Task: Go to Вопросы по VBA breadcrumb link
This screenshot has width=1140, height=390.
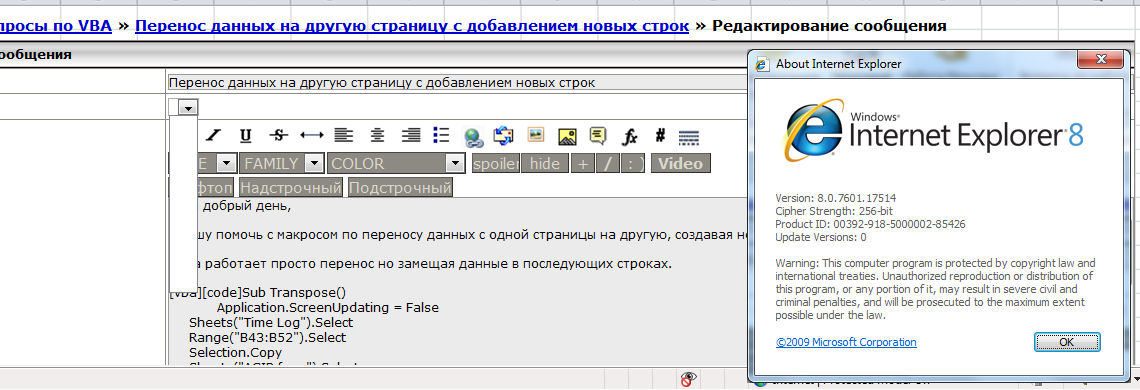Action: pos(55,26)
